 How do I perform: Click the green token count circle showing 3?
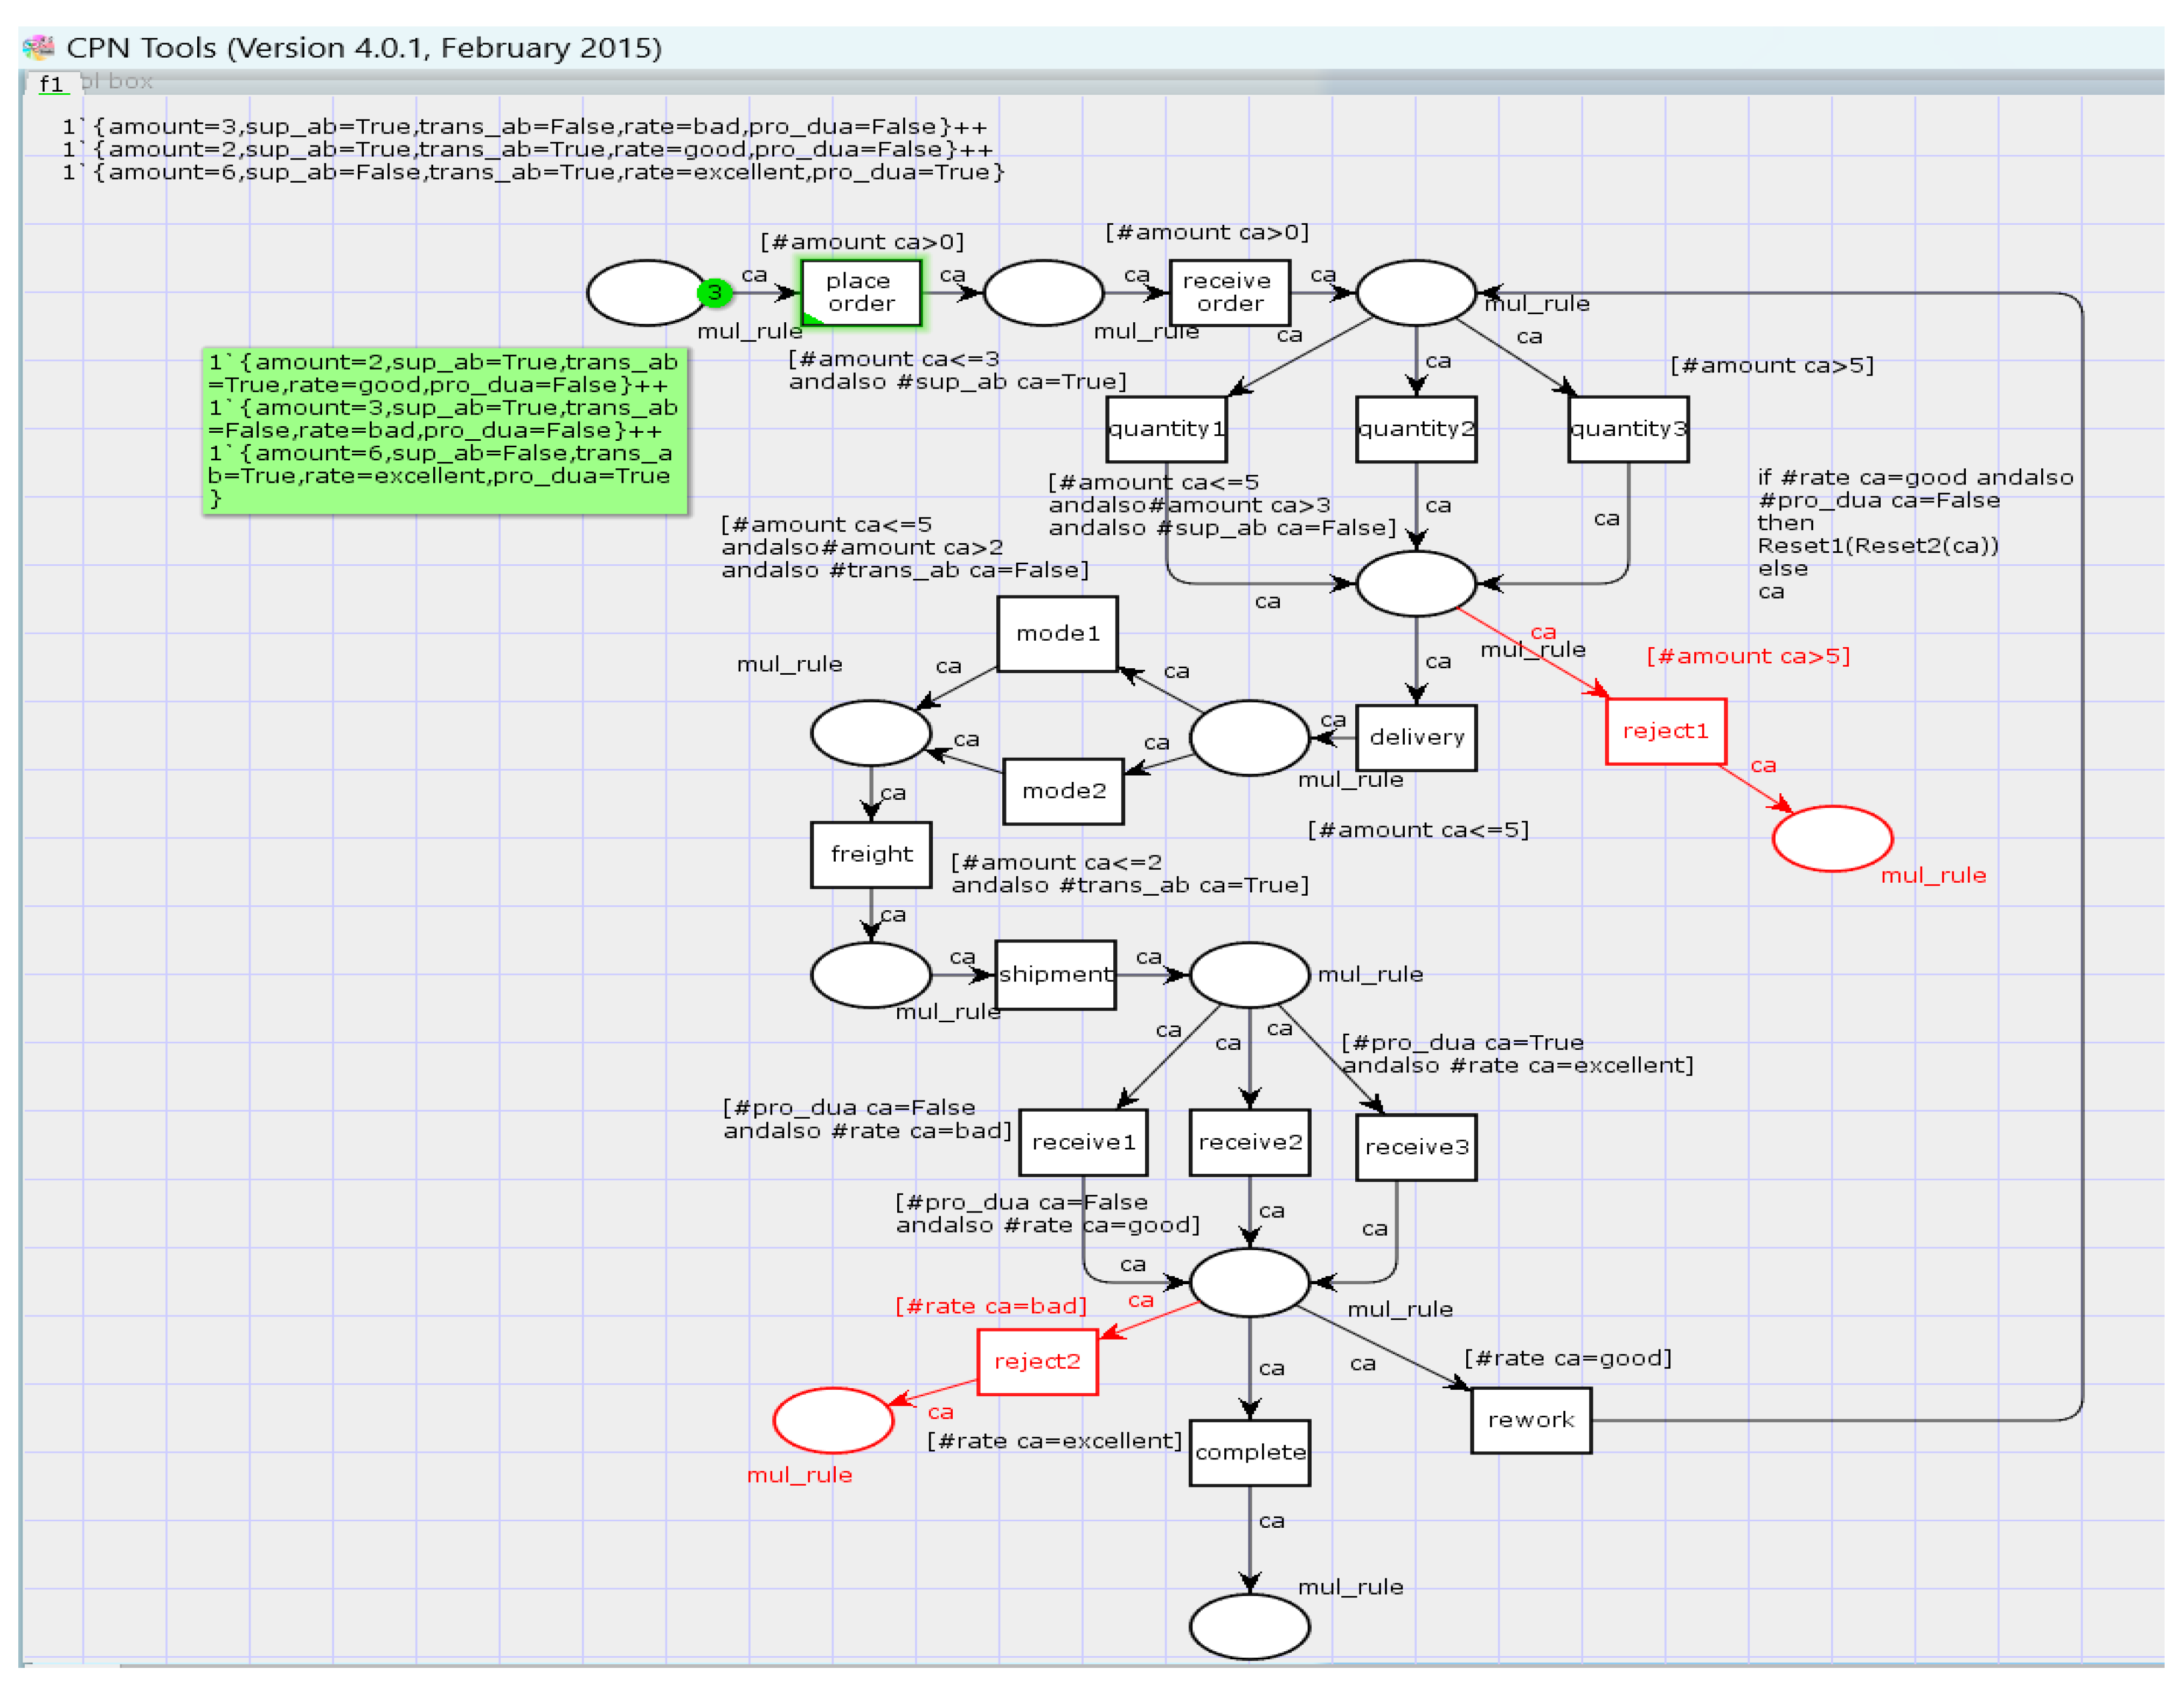714,293
